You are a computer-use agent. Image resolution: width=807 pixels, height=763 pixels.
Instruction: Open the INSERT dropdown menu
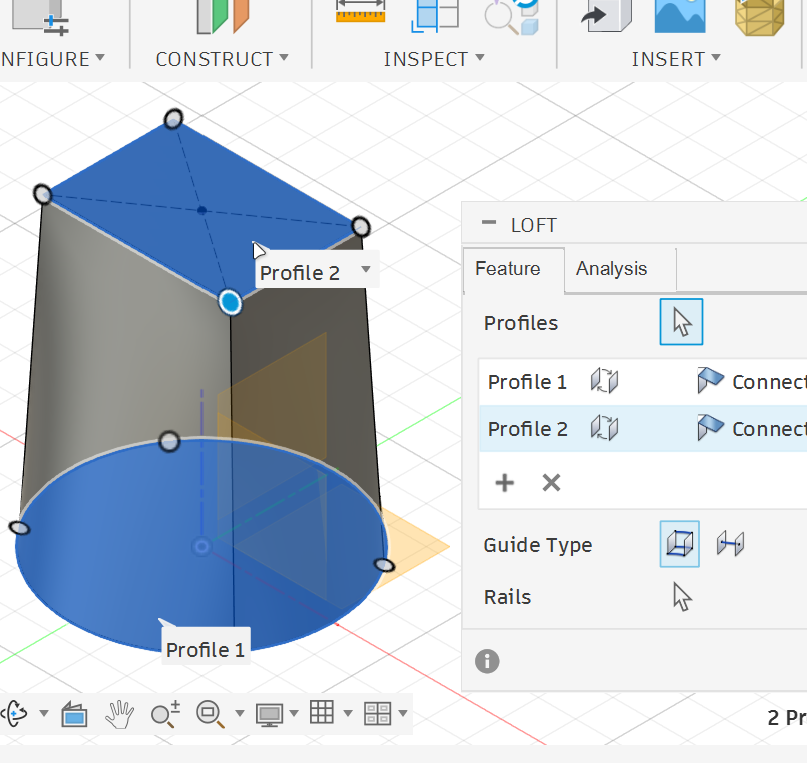[x=676, y=59]
